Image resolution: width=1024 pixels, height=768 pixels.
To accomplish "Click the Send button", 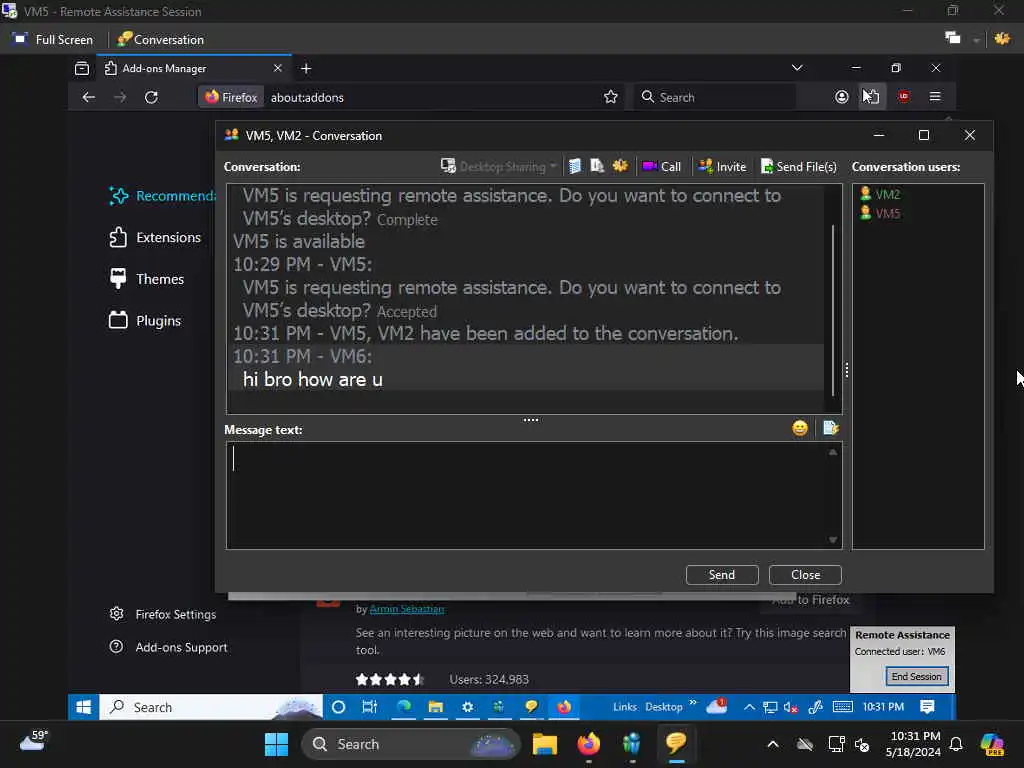I will [x=722, y=575].
